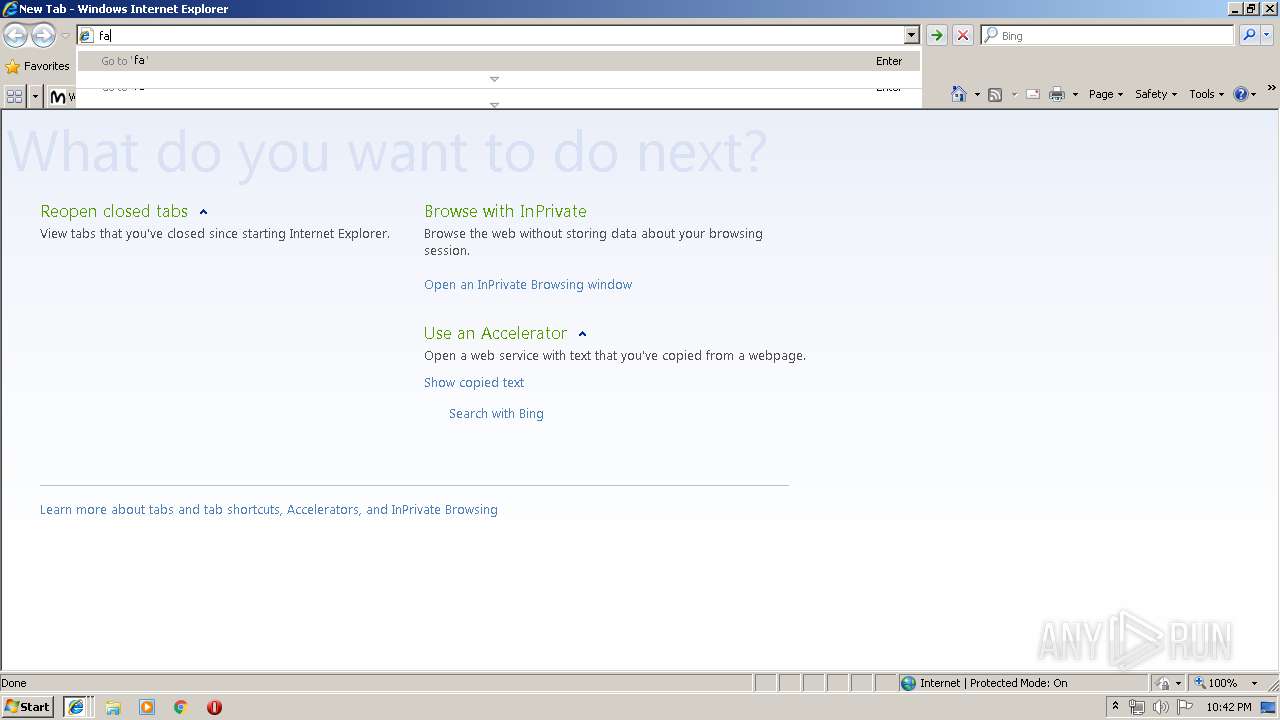Click the 100% zoom level button

1215,683
